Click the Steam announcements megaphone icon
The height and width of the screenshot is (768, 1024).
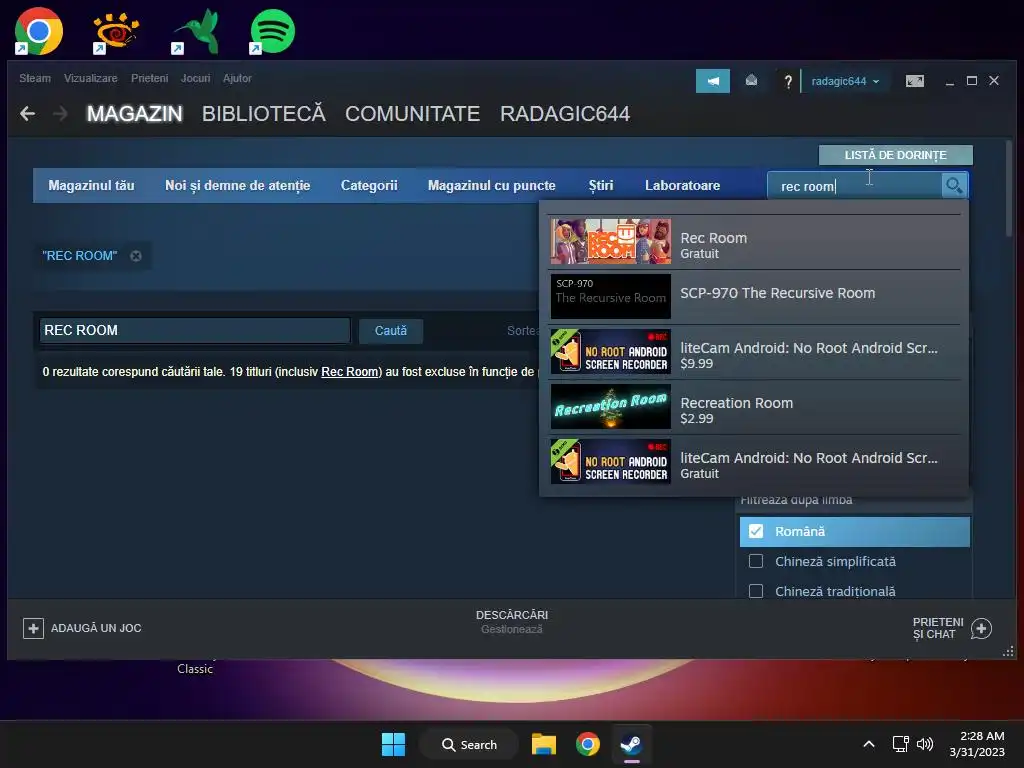[x=712, y=81]
